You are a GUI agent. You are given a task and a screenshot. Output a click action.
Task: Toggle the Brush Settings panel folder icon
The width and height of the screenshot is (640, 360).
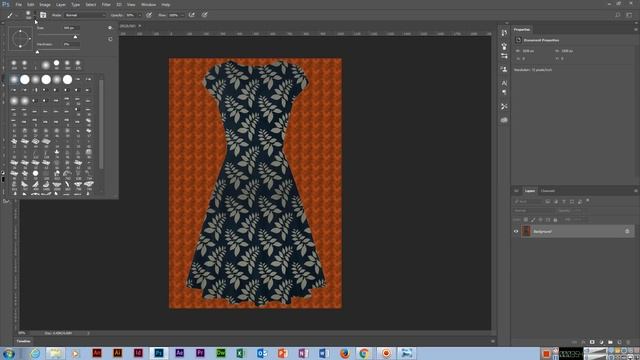tap(43, 15)
